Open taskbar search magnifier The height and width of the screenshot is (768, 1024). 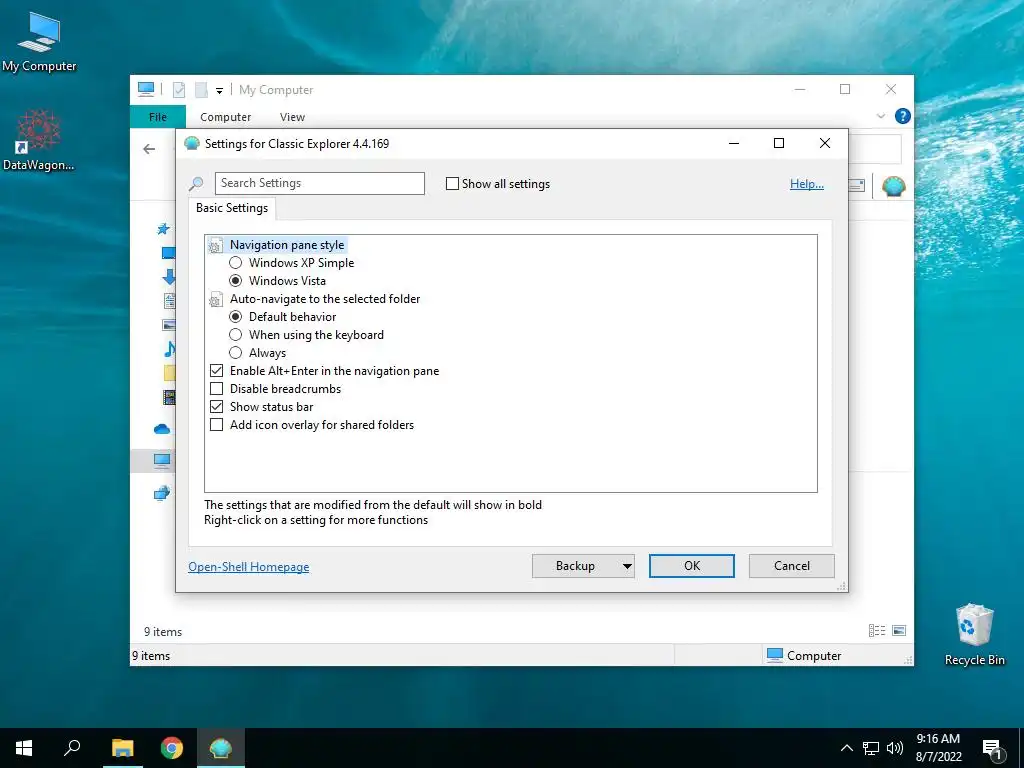(72, 748)
